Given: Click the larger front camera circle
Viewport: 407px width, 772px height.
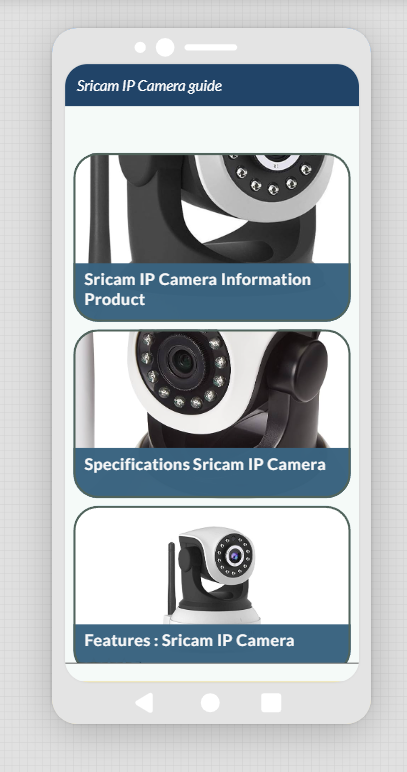Looking at the screenshot, I should coord(165,47).
